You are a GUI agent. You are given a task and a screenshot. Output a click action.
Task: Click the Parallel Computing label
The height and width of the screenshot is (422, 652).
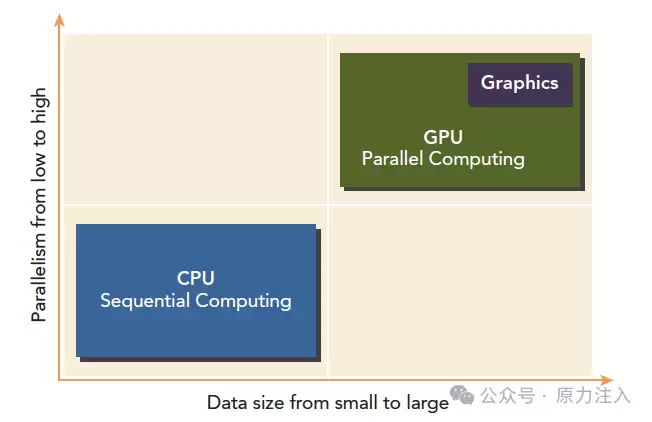coord(443,159)
